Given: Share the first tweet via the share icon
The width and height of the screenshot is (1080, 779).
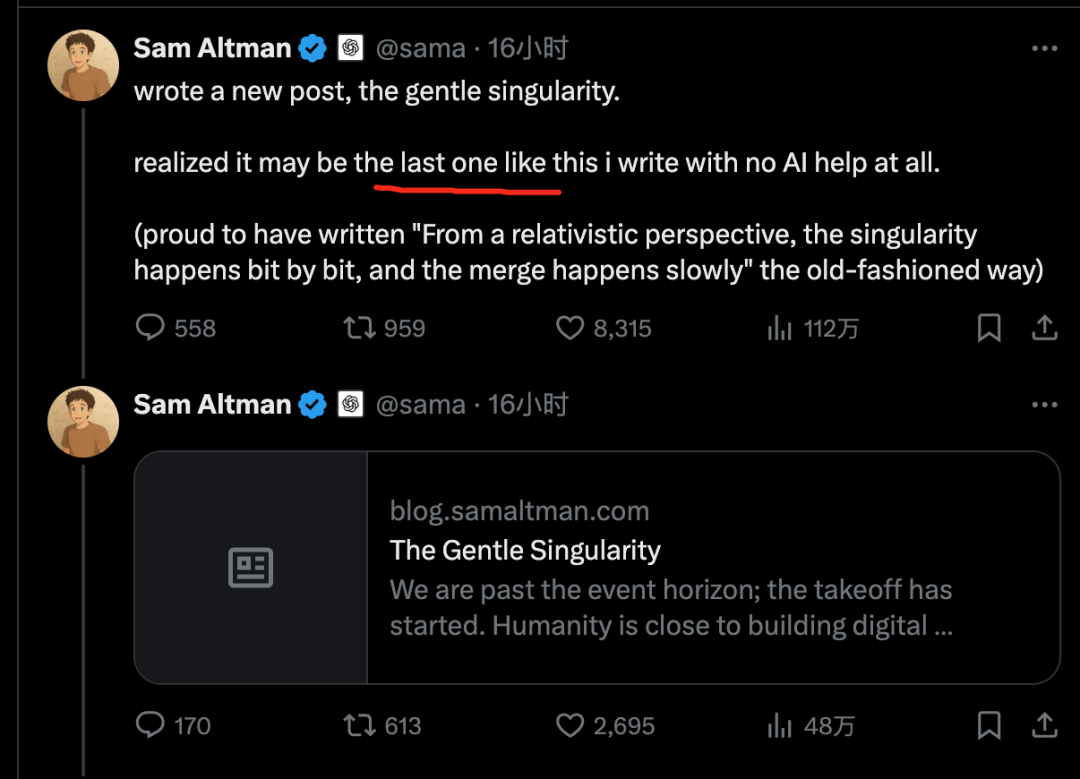Looking at the screenshot, I should coord(1044,328).
